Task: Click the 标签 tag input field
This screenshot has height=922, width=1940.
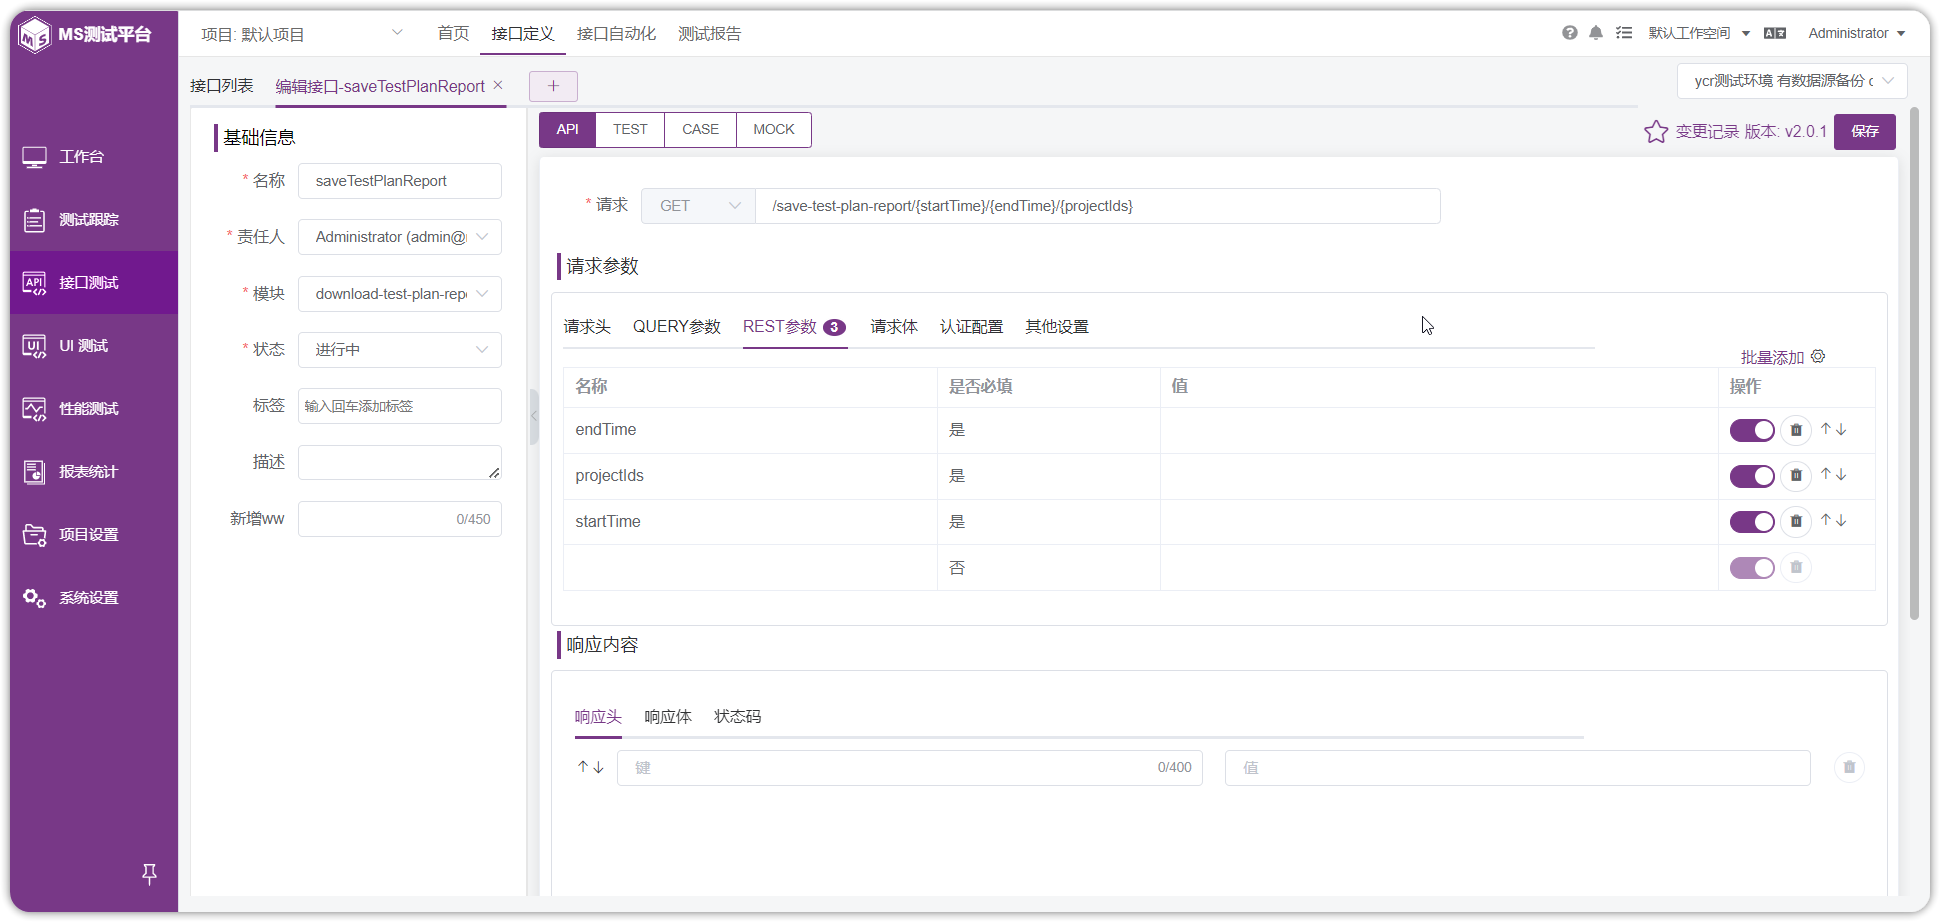Action: [x=400, y=406]
